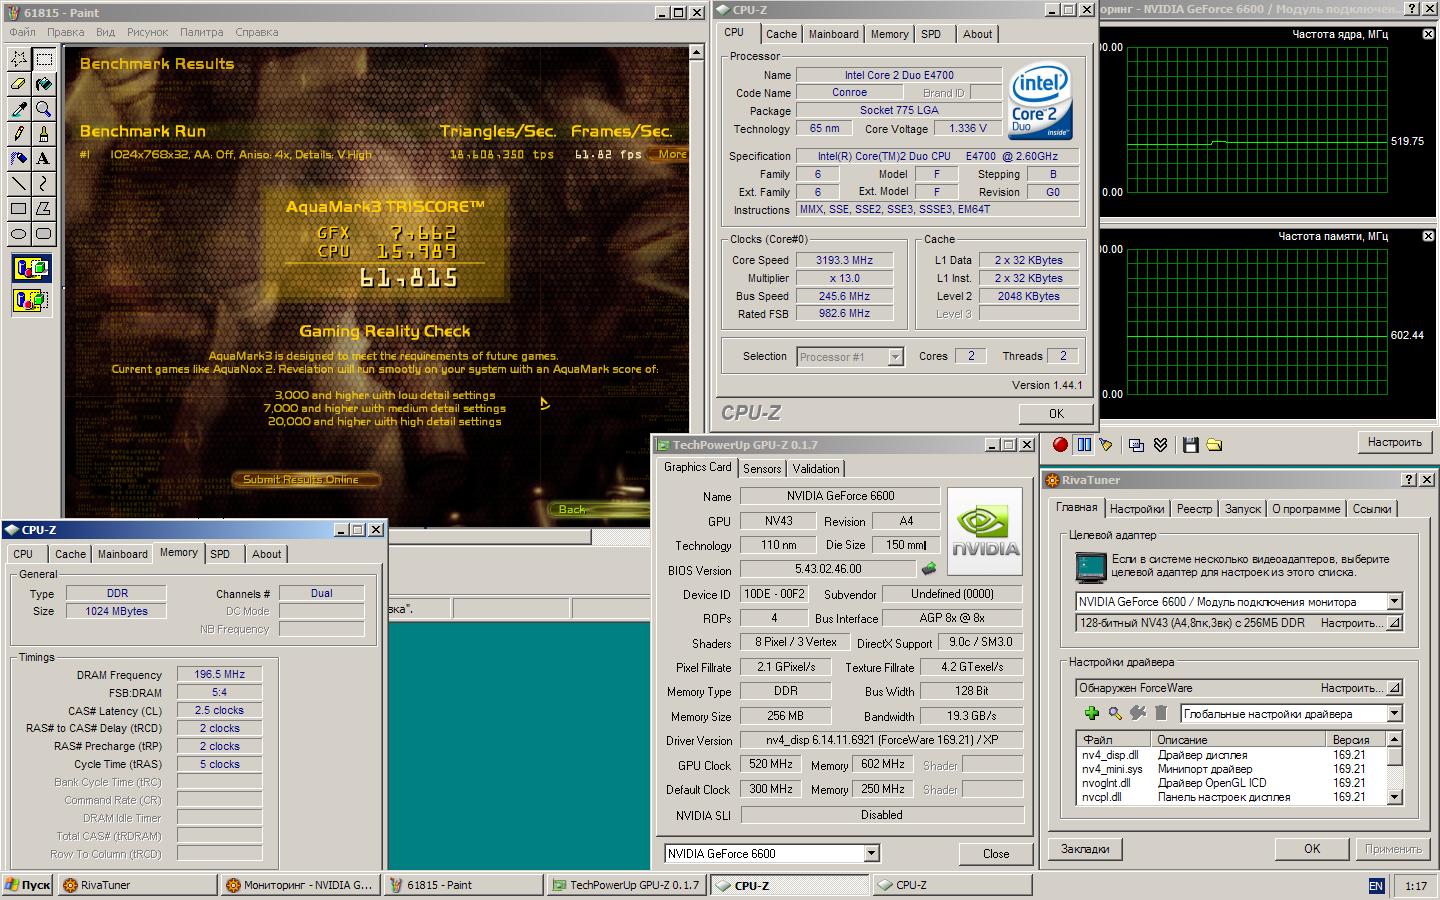
Task: Select the rectangular Select tool in Paint
Action: (x=44, y=60)
